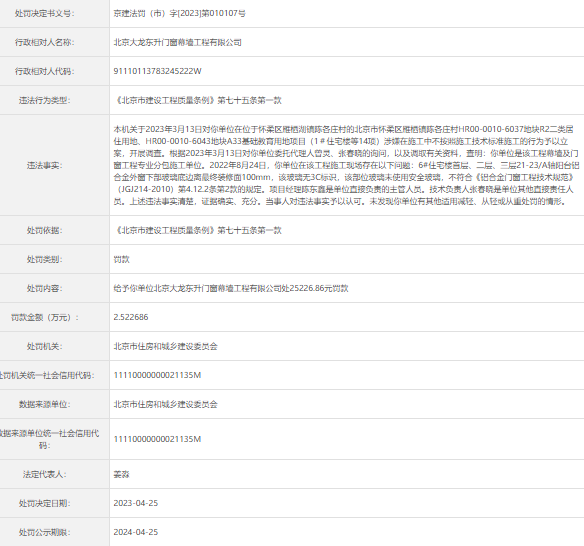The image size is (584, 546).
Task: Click the penalty content with 25226.86元
Action: coord(231,288)
